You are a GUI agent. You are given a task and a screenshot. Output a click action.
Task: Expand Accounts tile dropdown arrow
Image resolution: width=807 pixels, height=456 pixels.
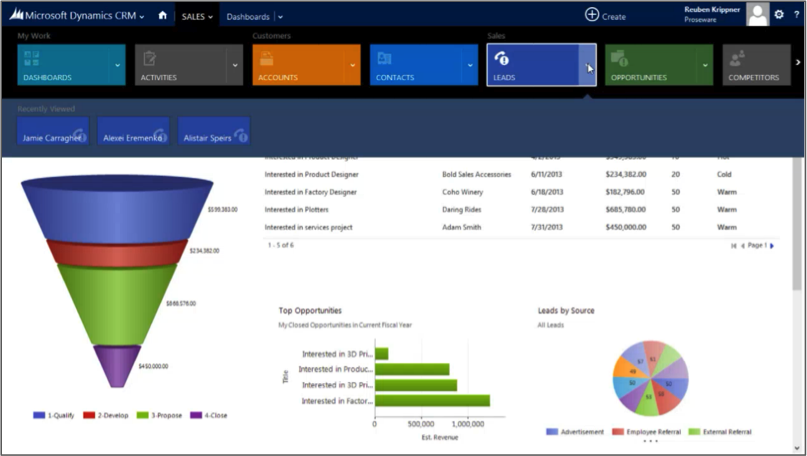pos(352,65)
